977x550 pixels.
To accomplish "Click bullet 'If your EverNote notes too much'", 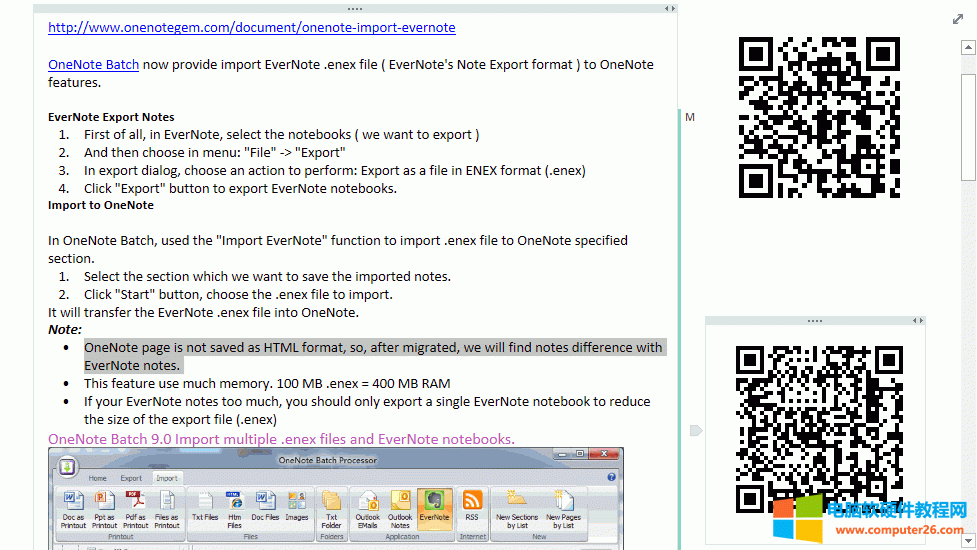I will [x=367, y=410].
